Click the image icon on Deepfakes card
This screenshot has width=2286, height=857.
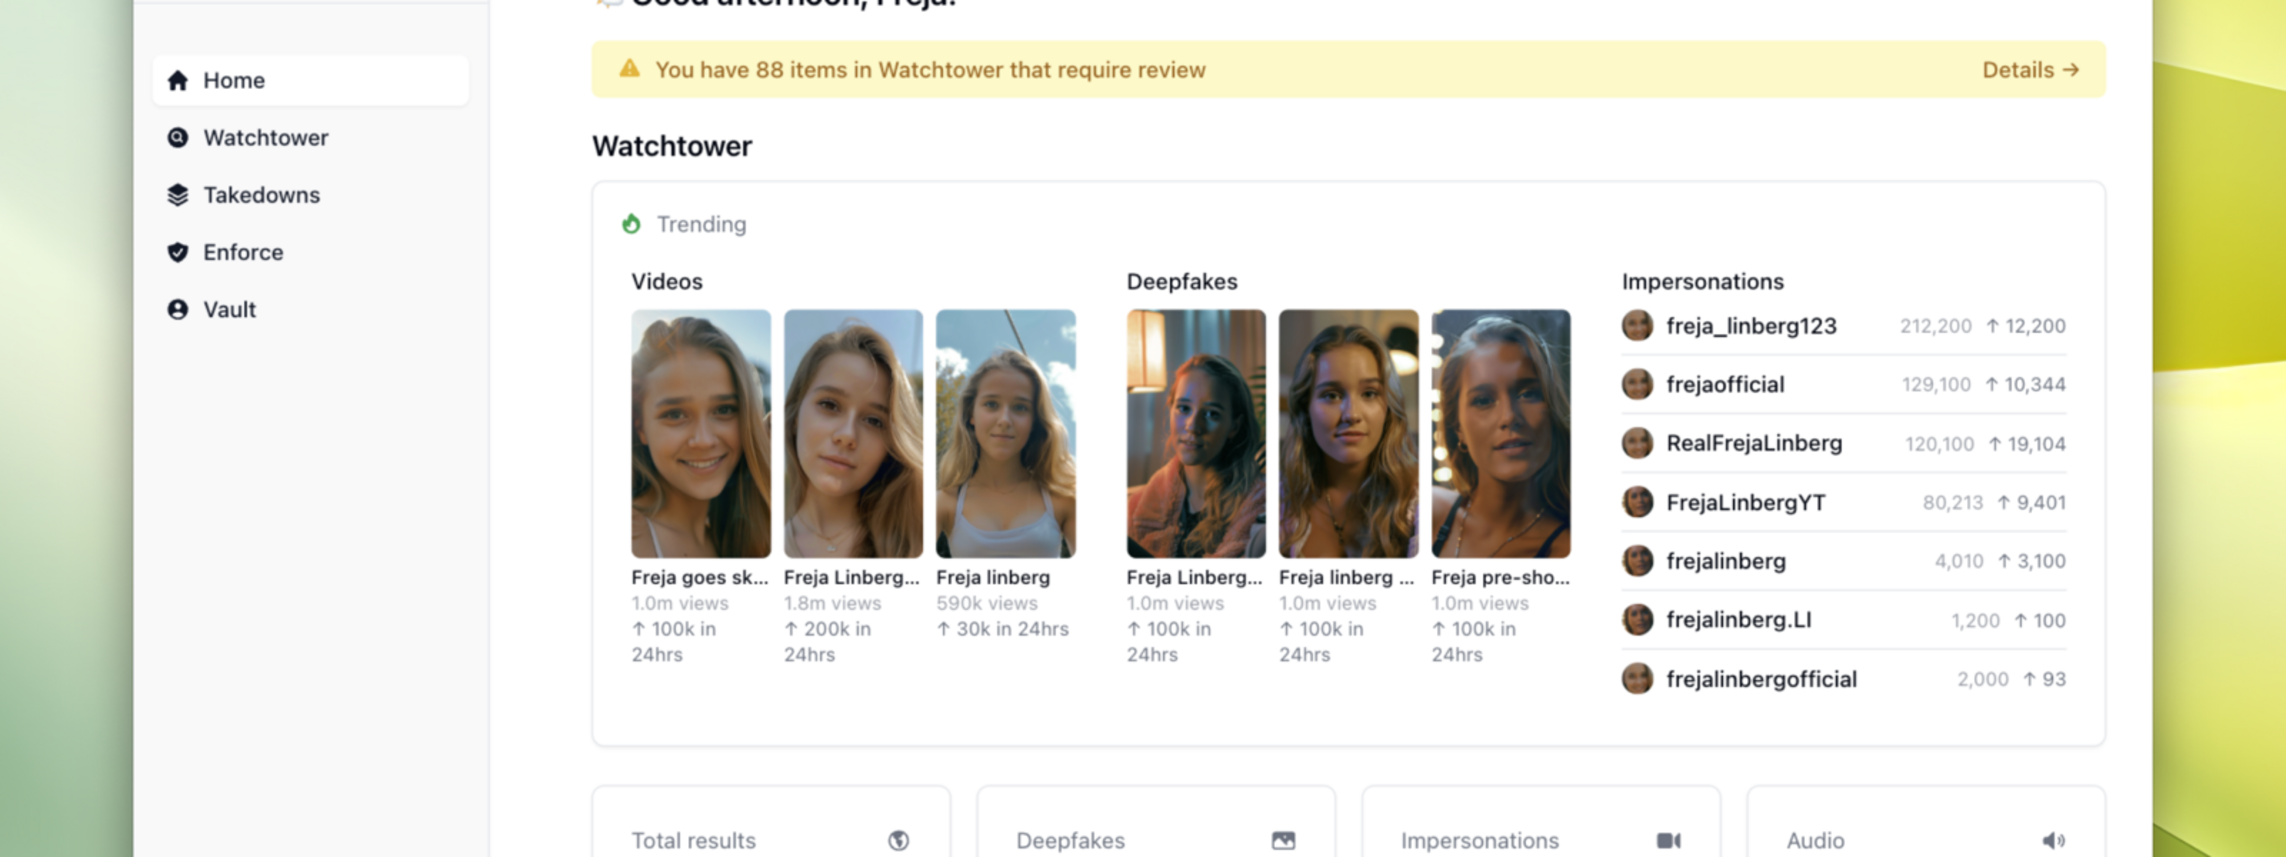pos(1283,841)
